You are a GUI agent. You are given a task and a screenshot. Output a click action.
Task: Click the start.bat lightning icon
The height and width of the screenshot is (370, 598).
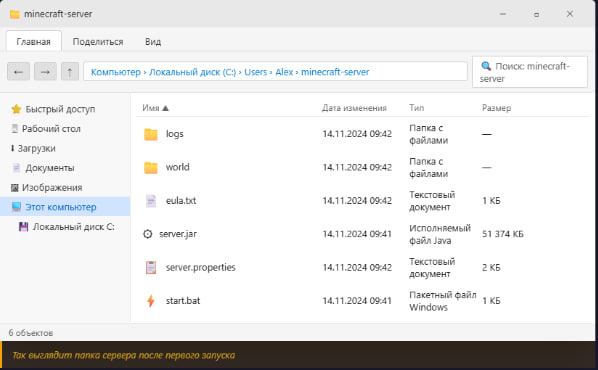tap(151, 301)
